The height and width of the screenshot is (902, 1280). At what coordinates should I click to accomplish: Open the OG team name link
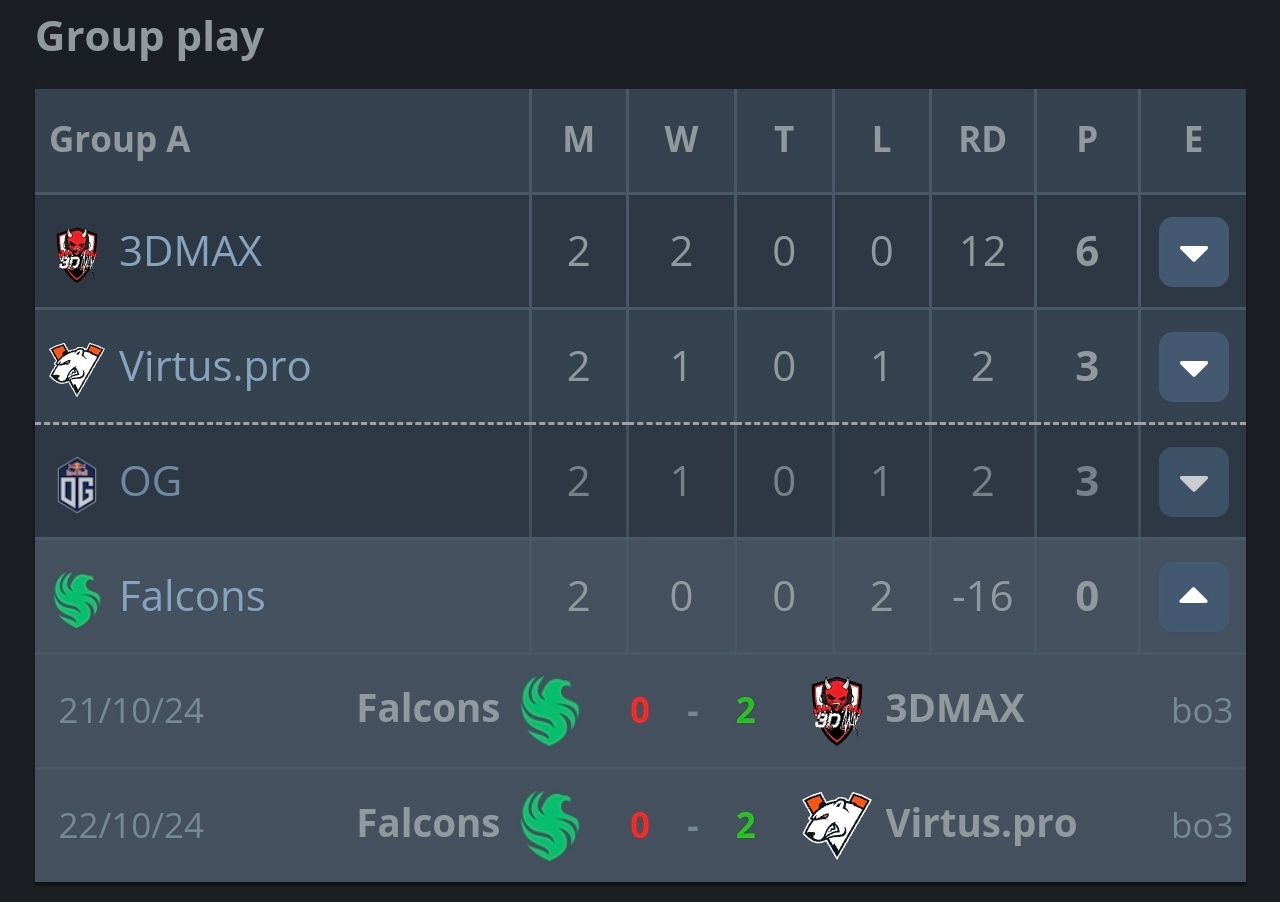(150, 482)
